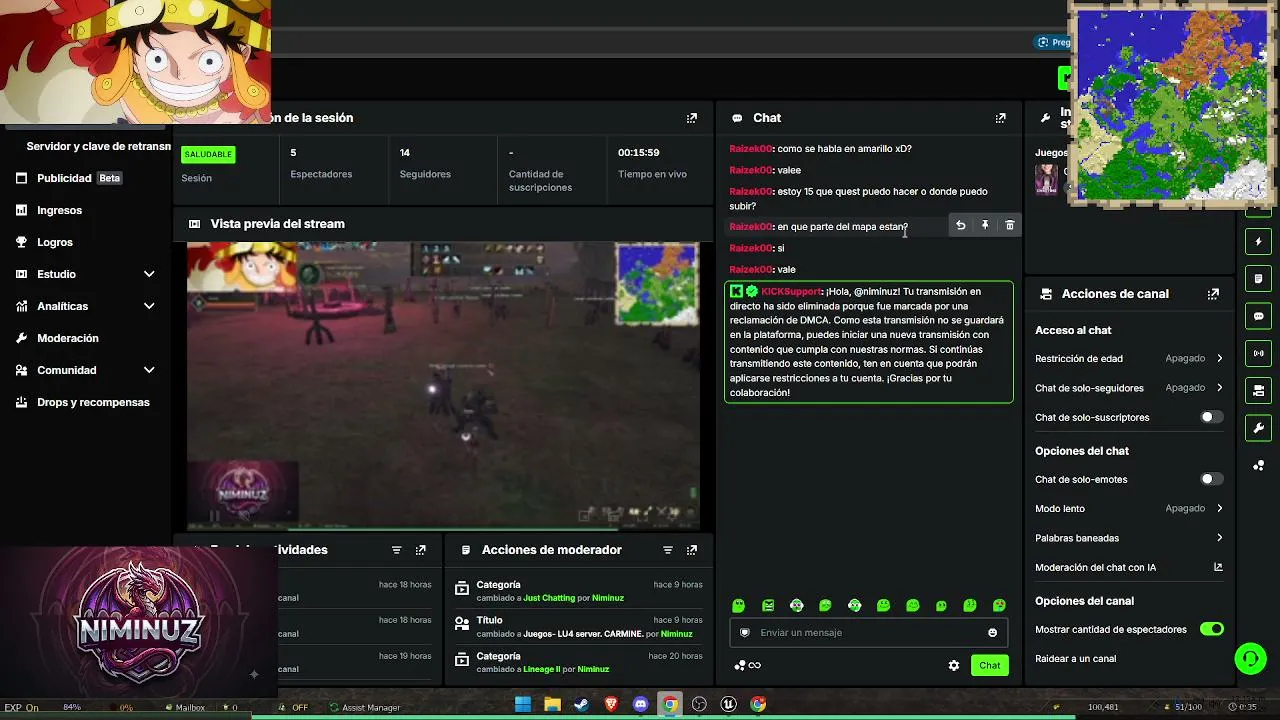Disable Mostrar cantidad de espectadores switch
Image resolution: width=1280 pixels, height=720 pixels.
(1211, 629)
